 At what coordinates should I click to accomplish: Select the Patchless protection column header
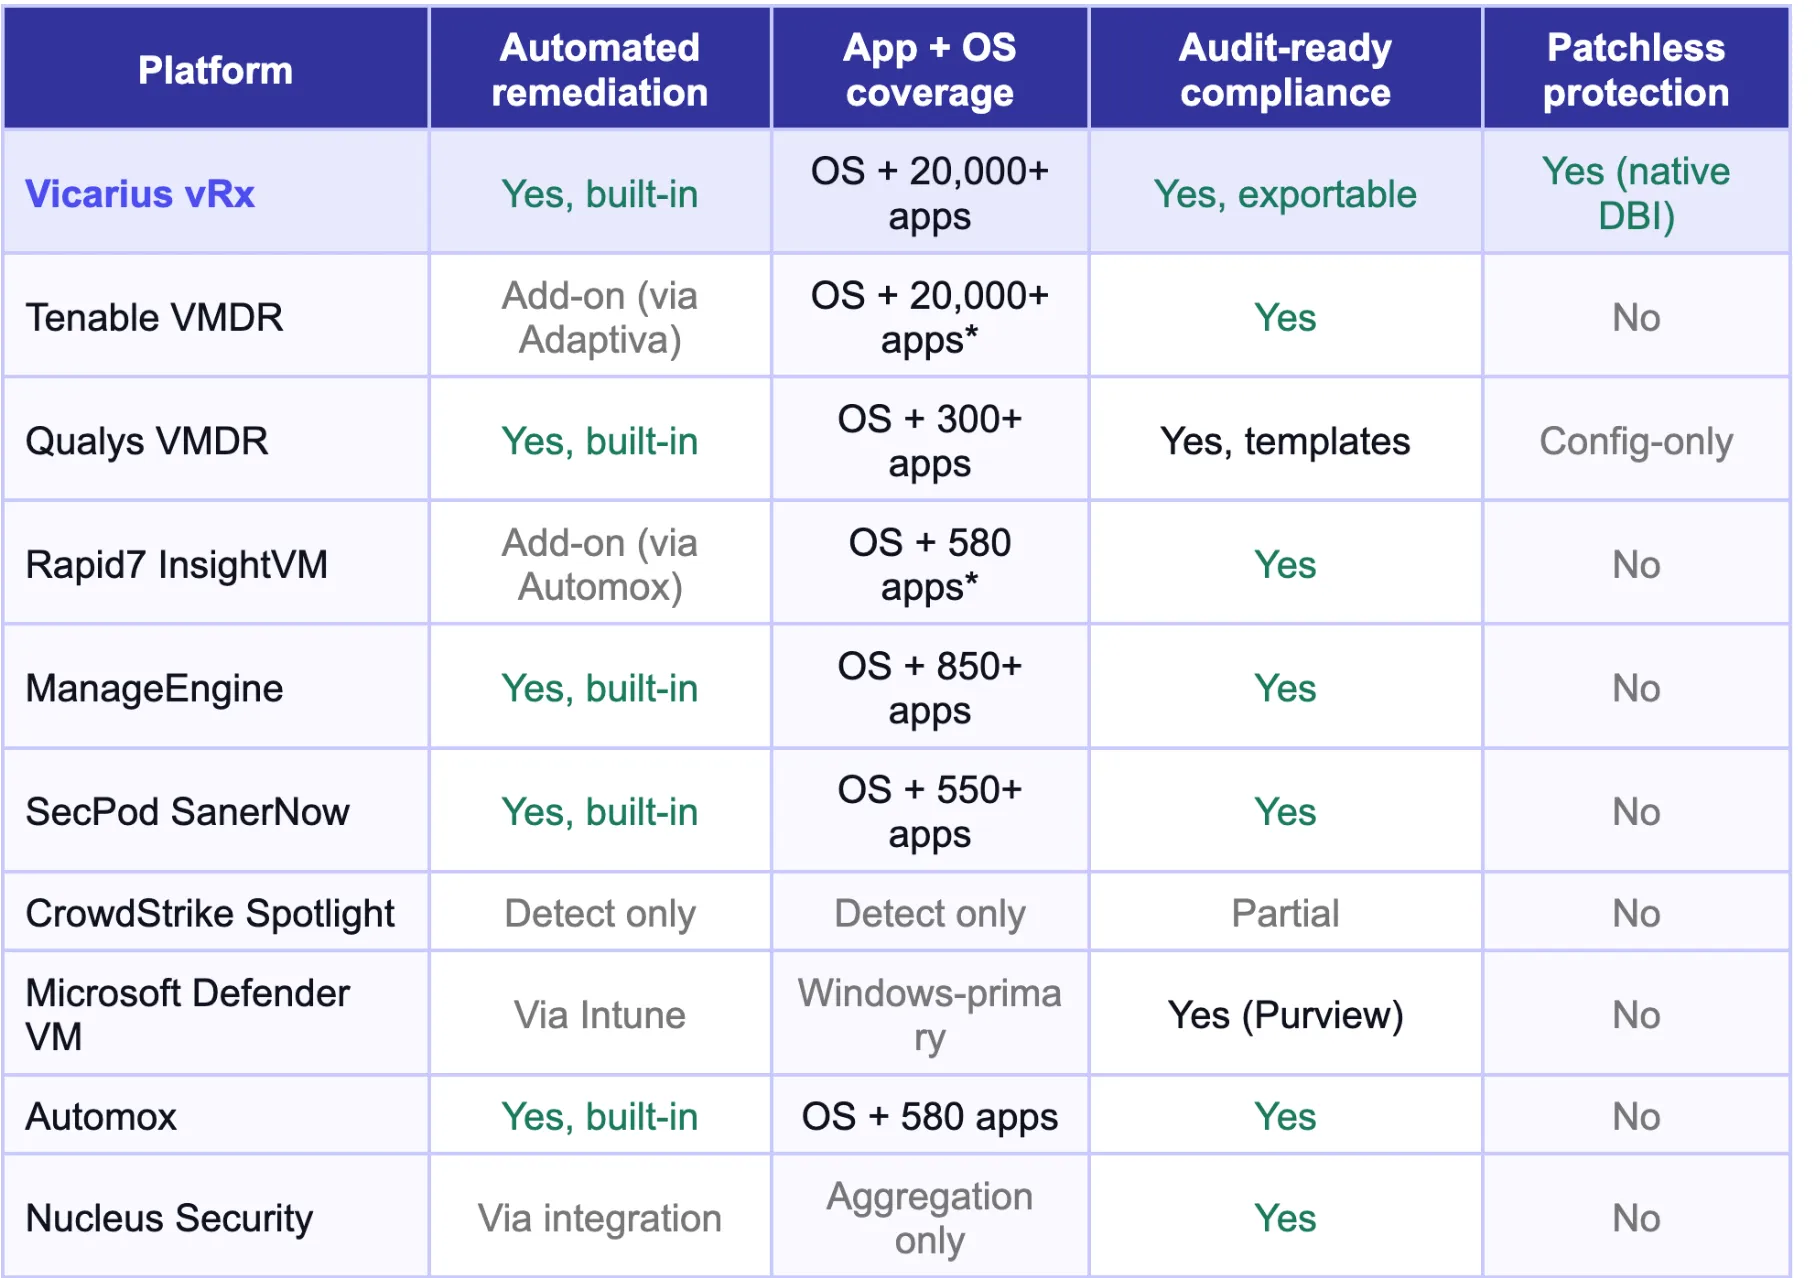(x=1636, y=70)
